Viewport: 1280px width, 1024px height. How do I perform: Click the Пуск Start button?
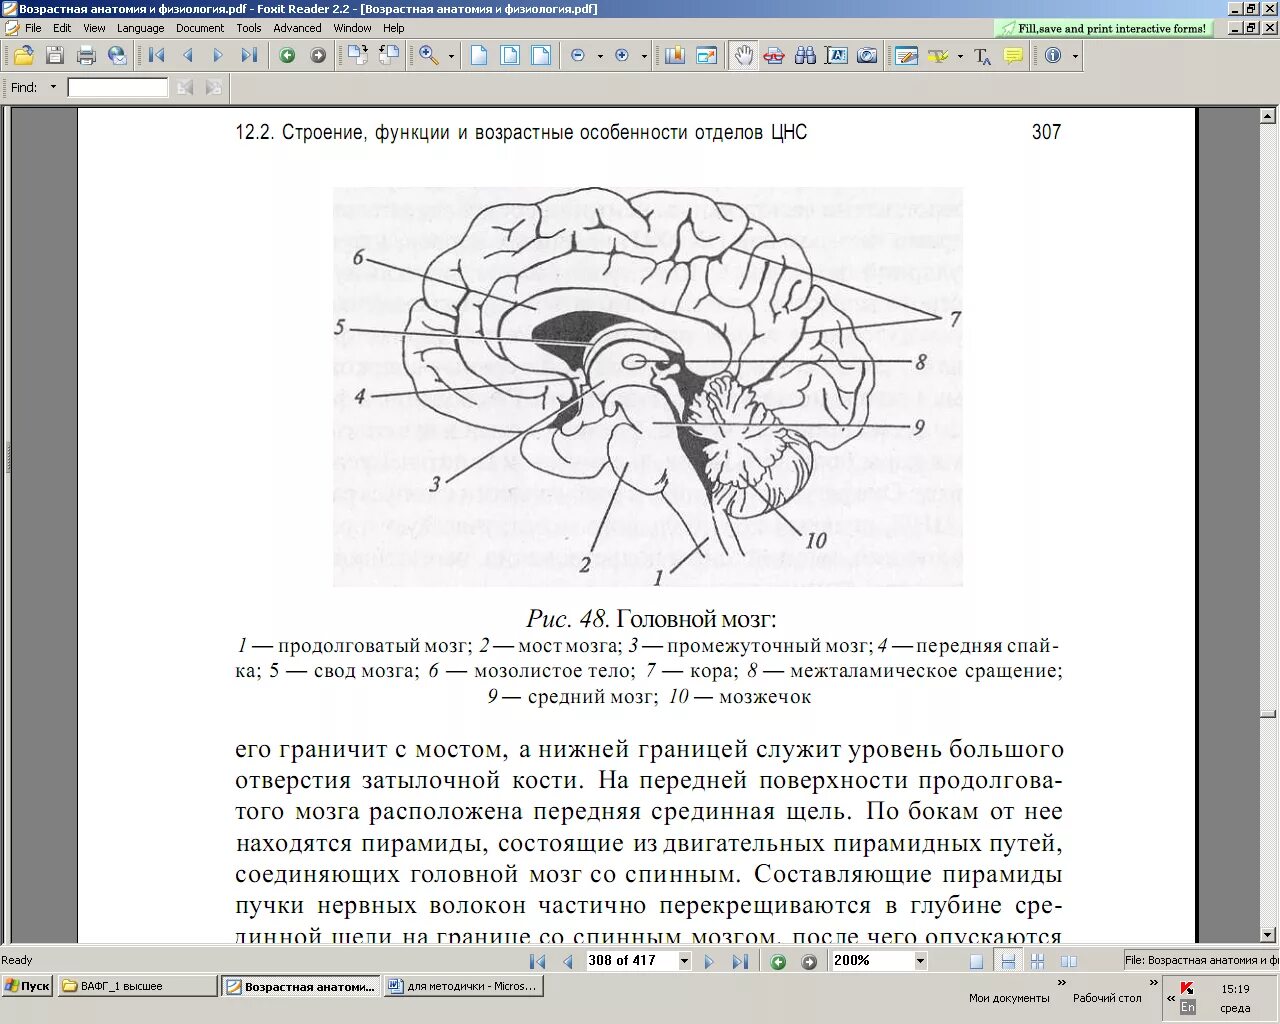(27, 986)
